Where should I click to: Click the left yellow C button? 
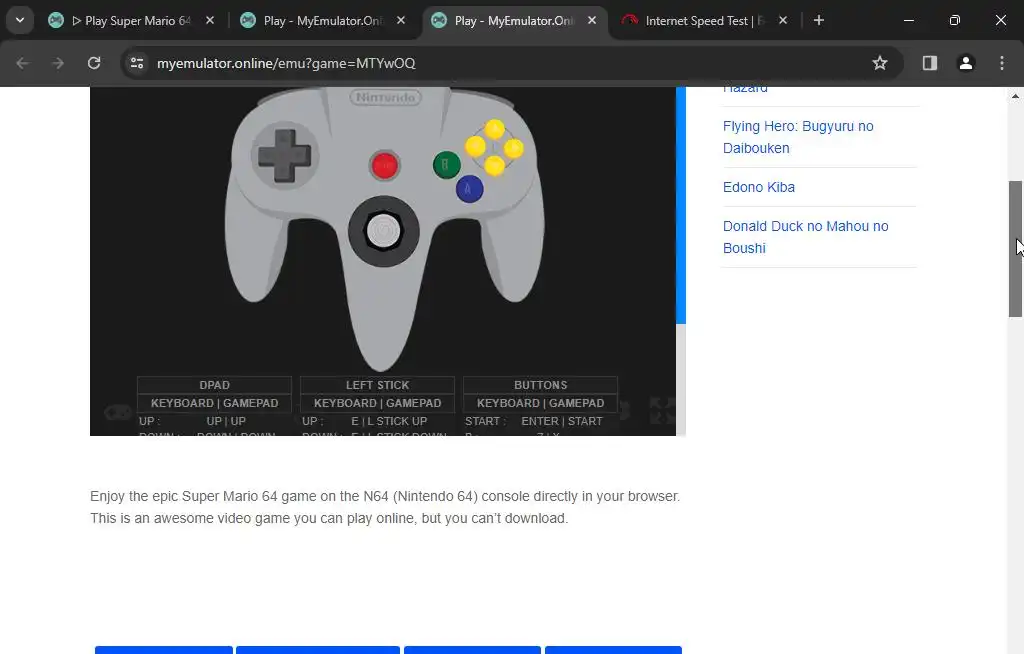coord(475,146)
